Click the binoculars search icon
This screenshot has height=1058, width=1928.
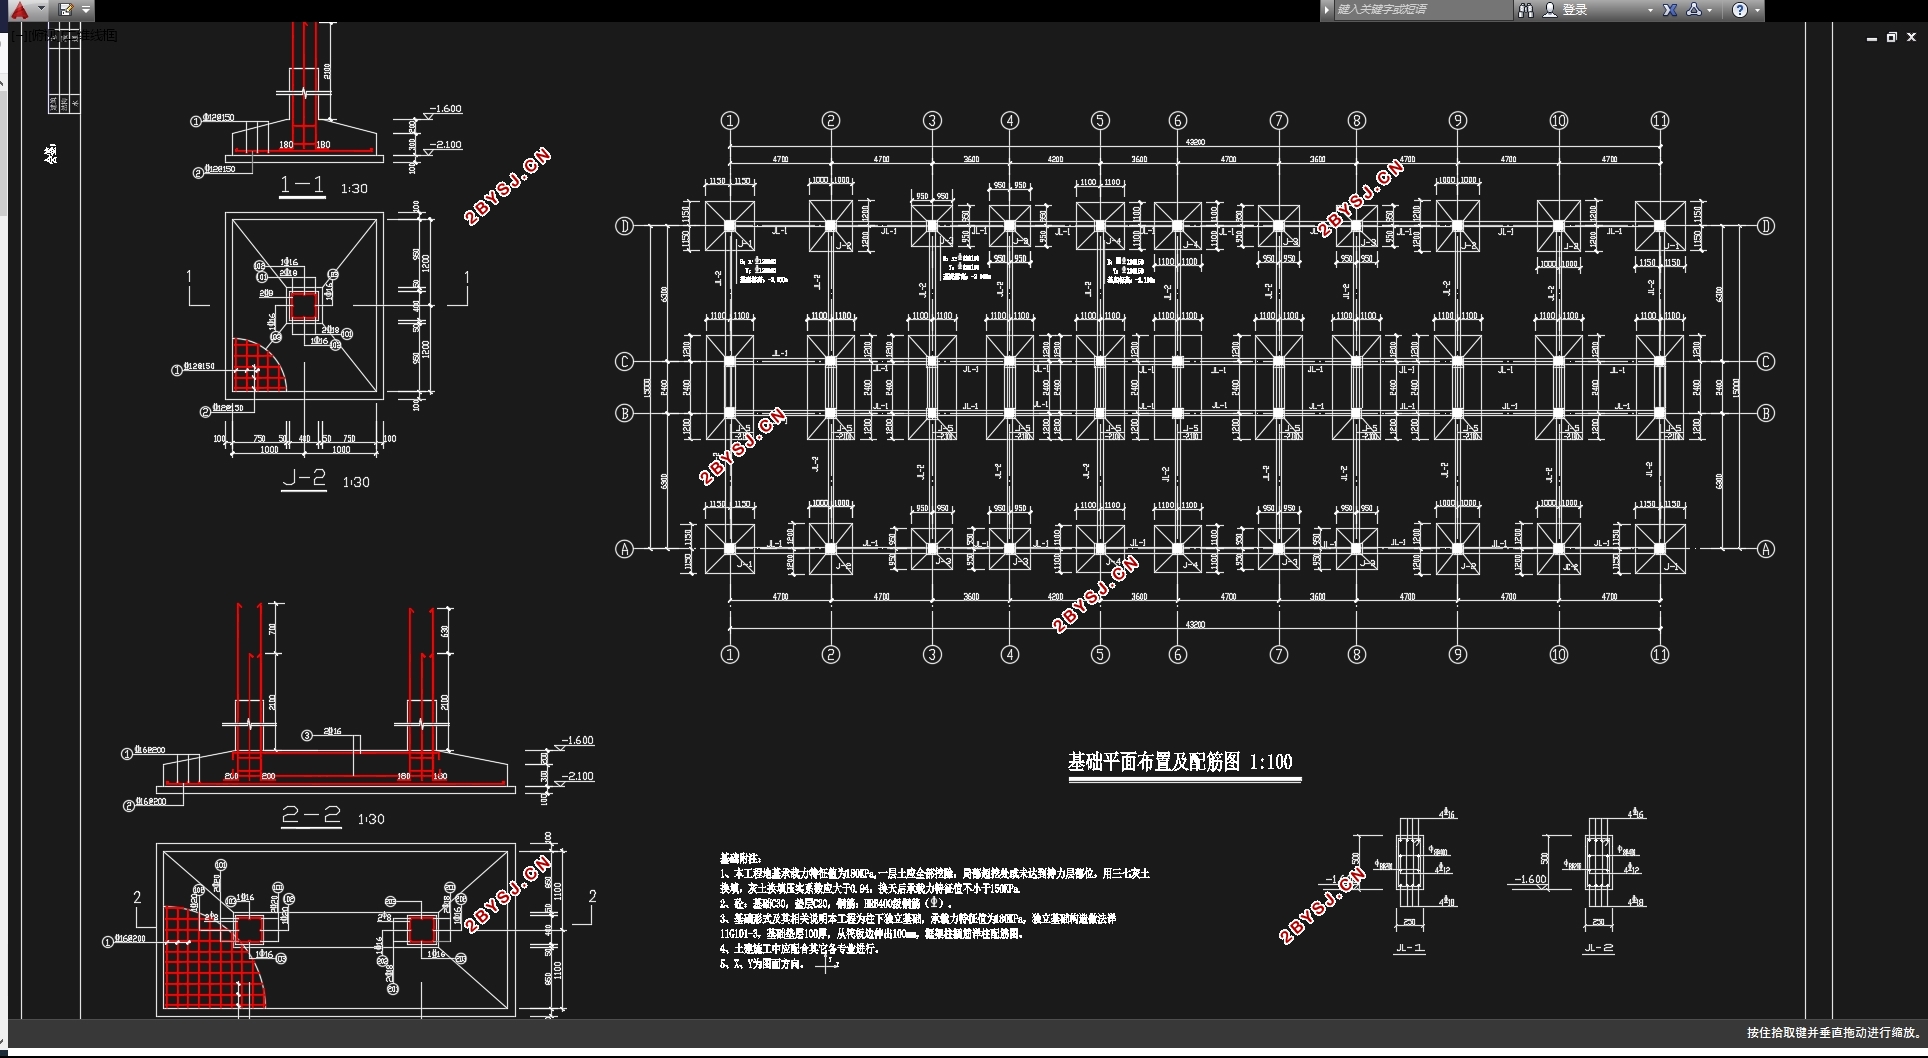pos(1526,10)
